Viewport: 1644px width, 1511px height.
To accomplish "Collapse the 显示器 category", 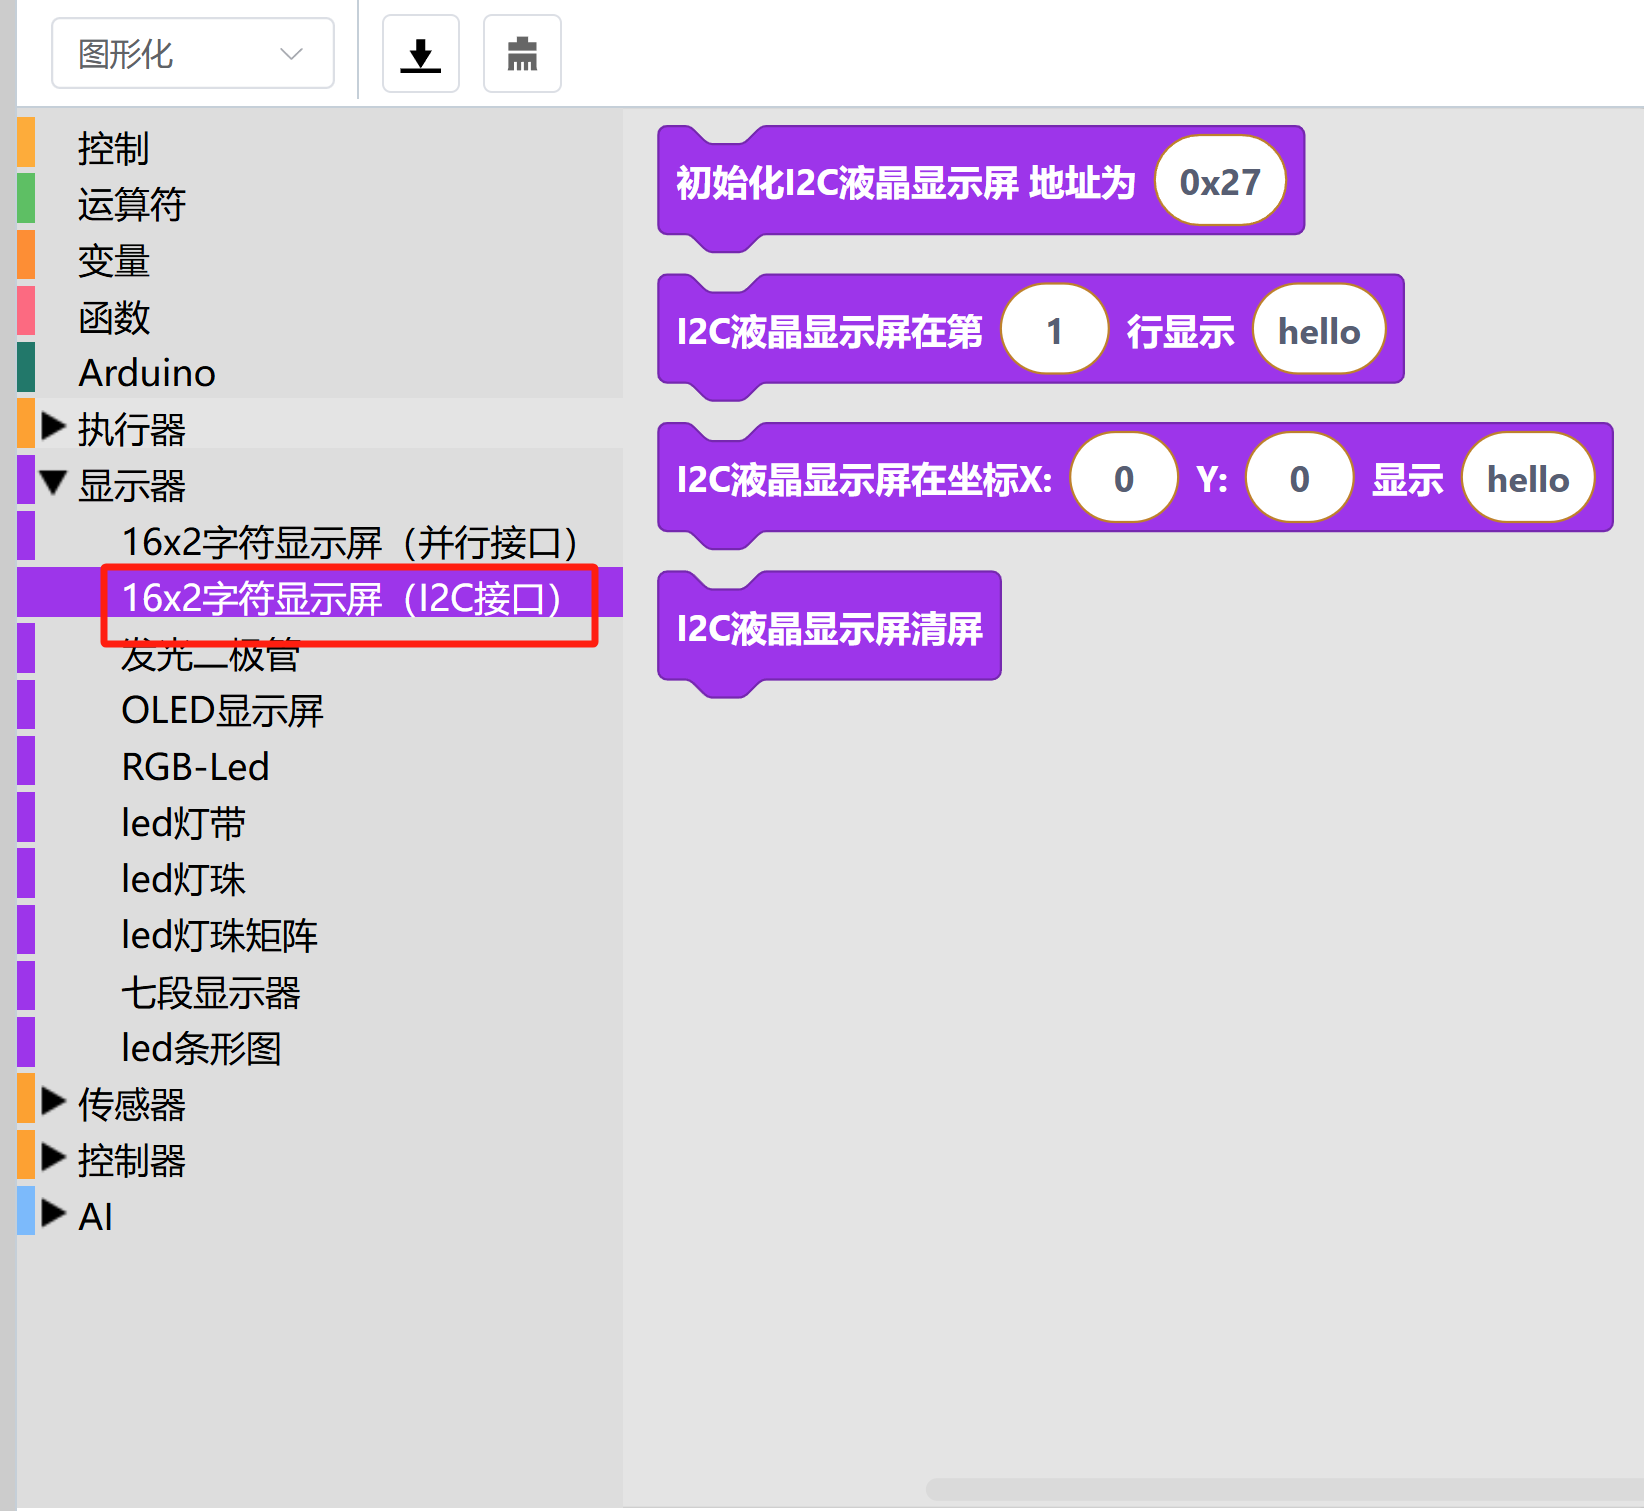I will tap(53, 485).
